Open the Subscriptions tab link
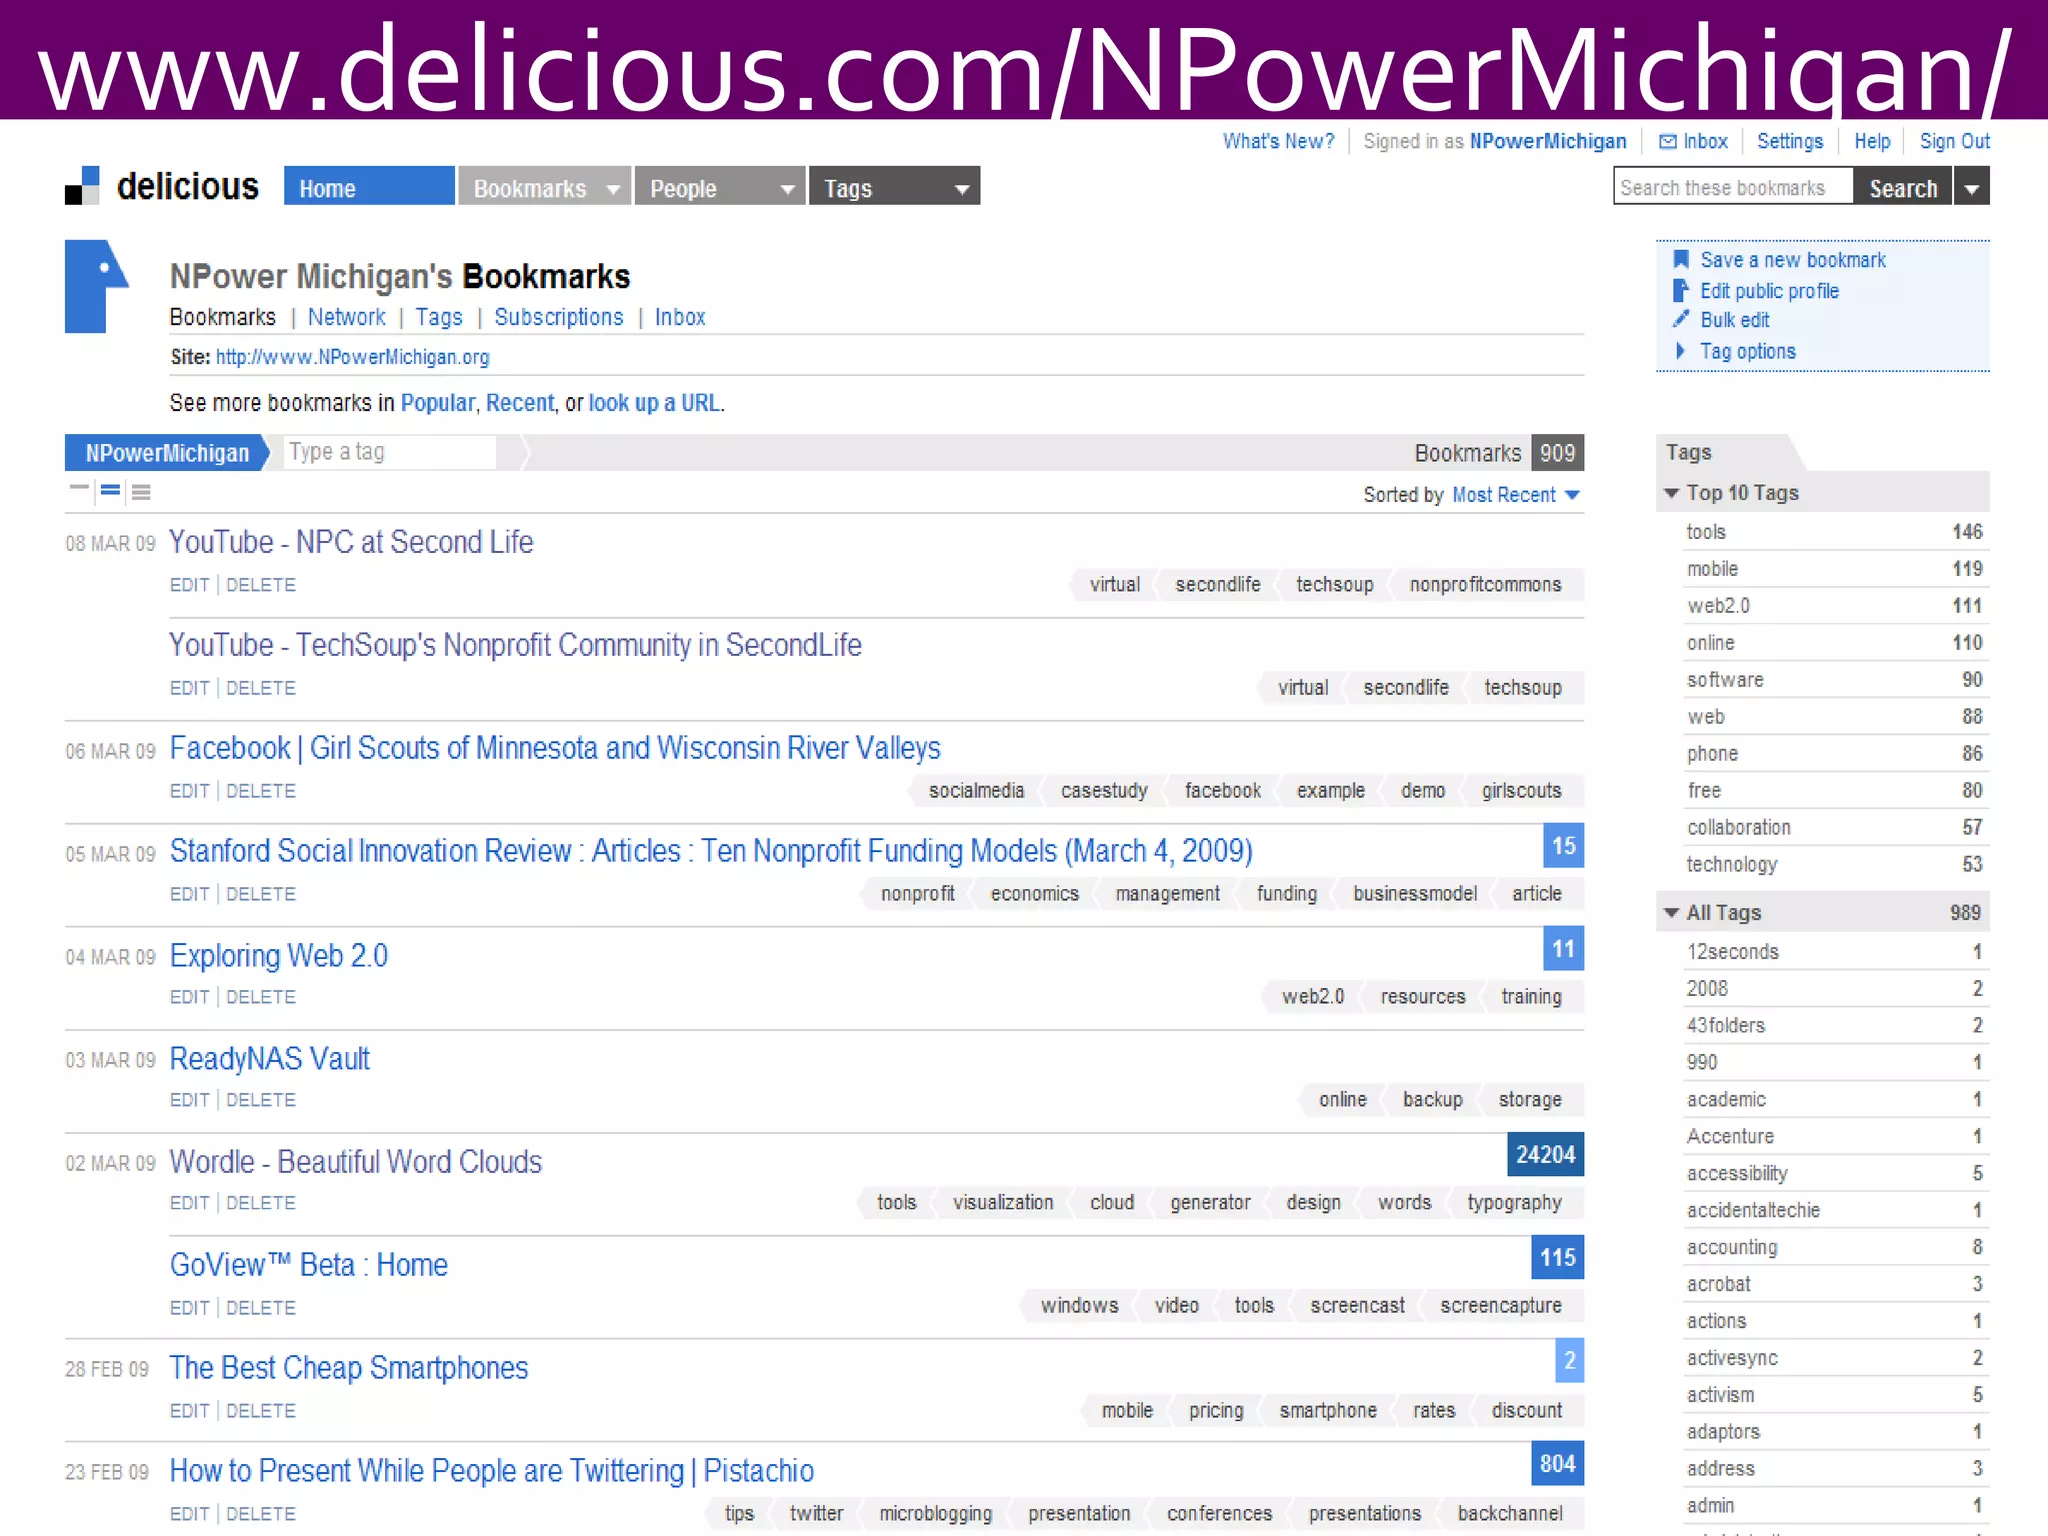This screenshot has height=1536, width=2048. 558,317
